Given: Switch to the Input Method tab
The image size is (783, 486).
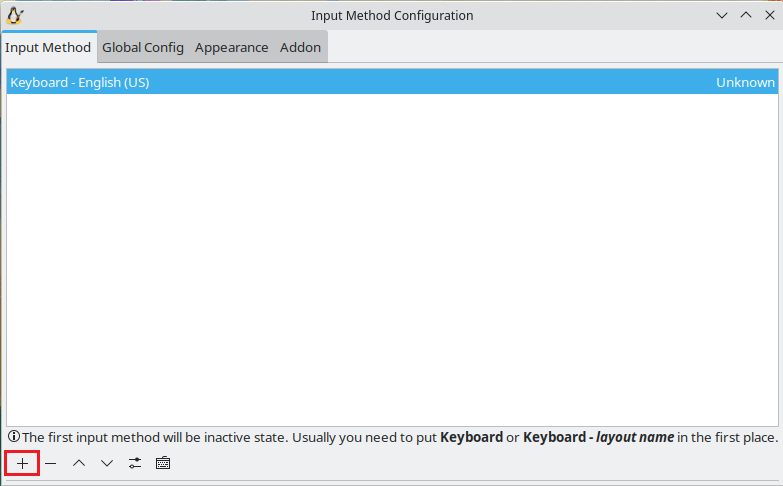Looking at the screenshot, I should point(48,47).
